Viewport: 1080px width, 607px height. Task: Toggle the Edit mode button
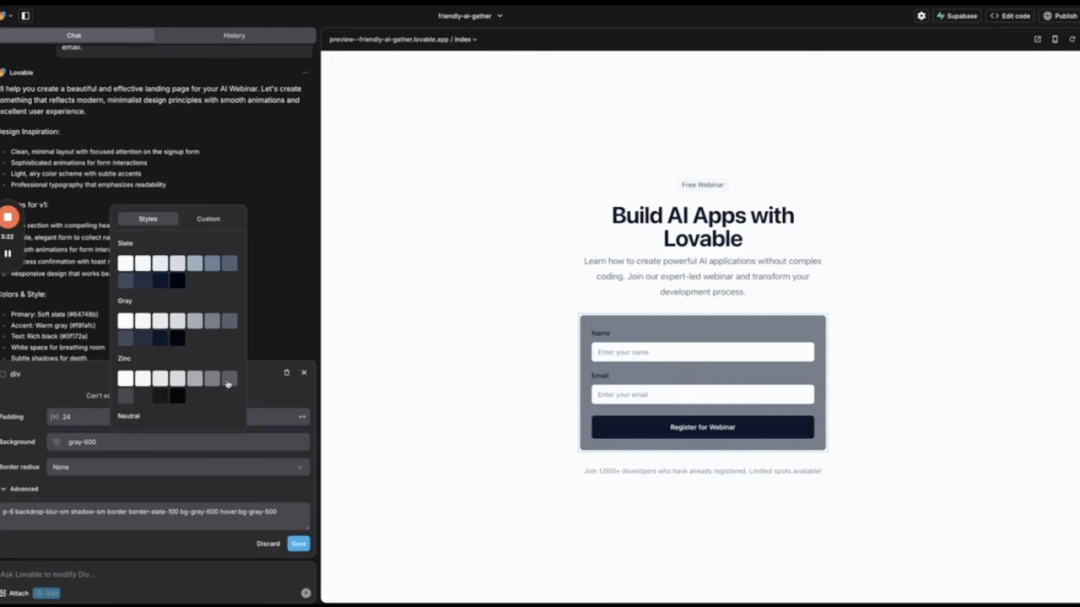click(47, 593)
